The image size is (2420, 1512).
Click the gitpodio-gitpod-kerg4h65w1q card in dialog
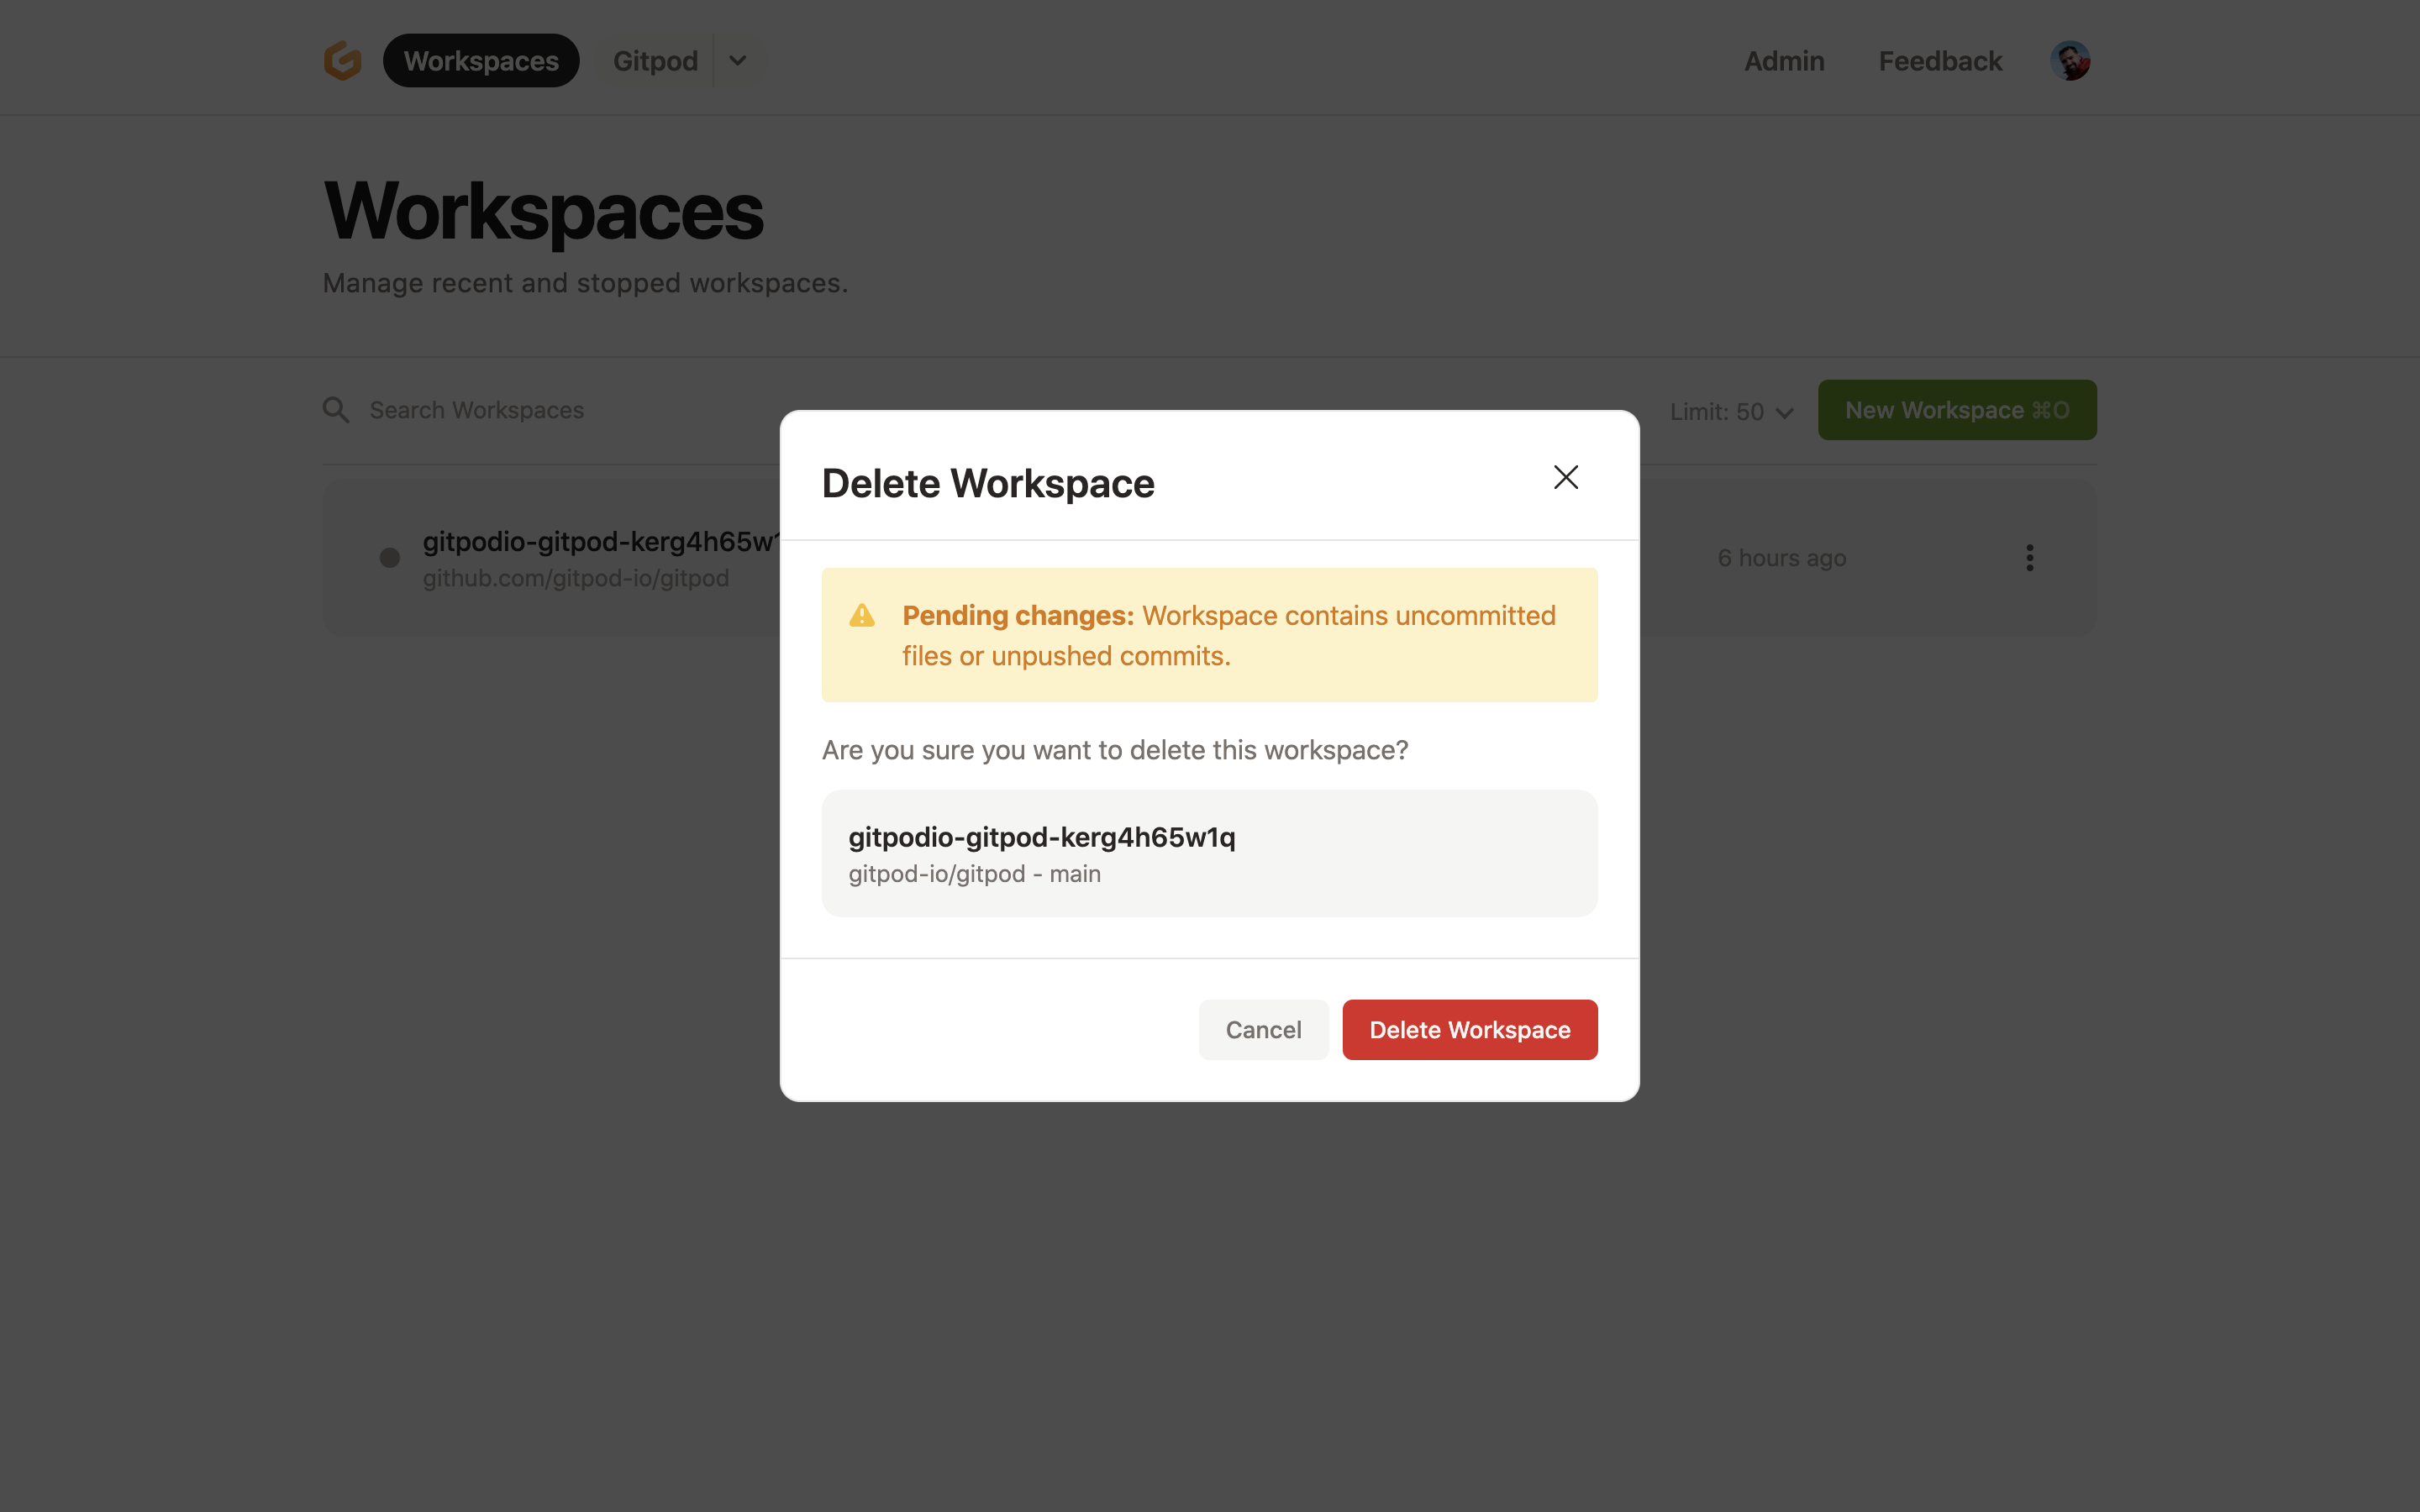click(x=1209, y=853)
